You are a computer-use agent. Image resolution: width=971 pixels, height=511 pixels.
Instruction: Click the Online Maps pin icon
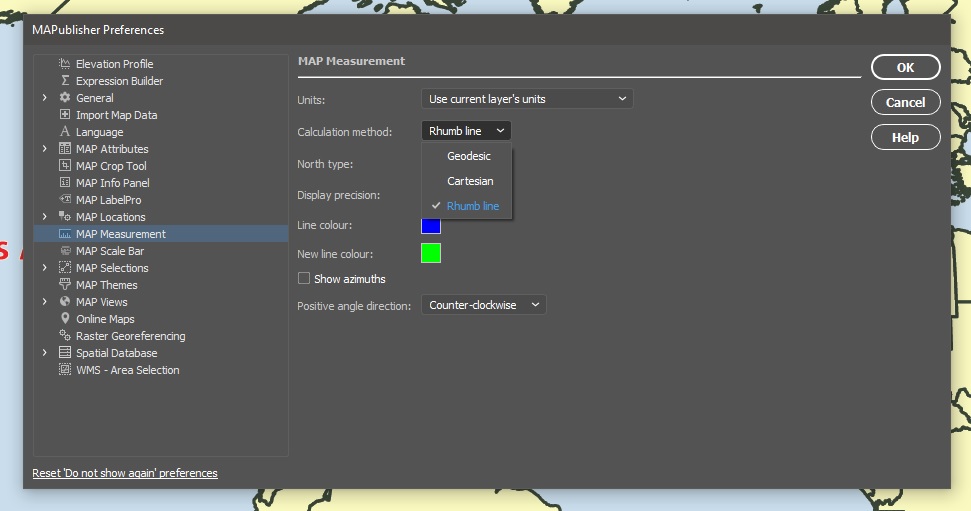pyautogui.click(x=64, y=318)
